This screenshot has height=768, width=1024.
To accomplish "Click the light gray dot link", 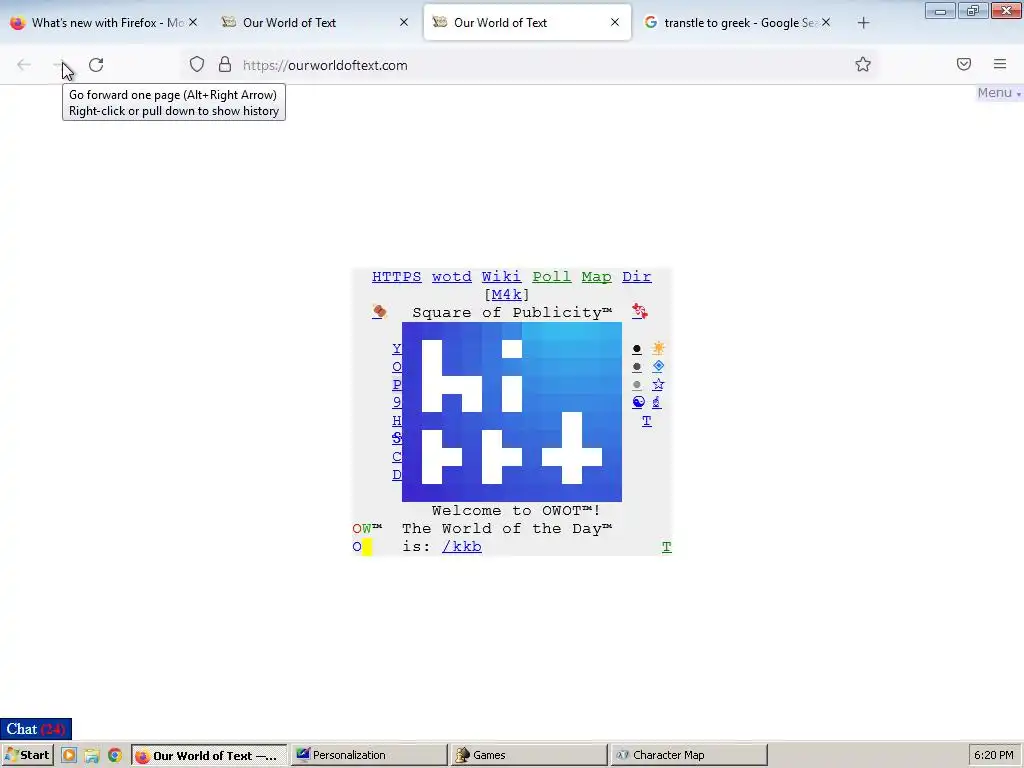I will [637, 385].
